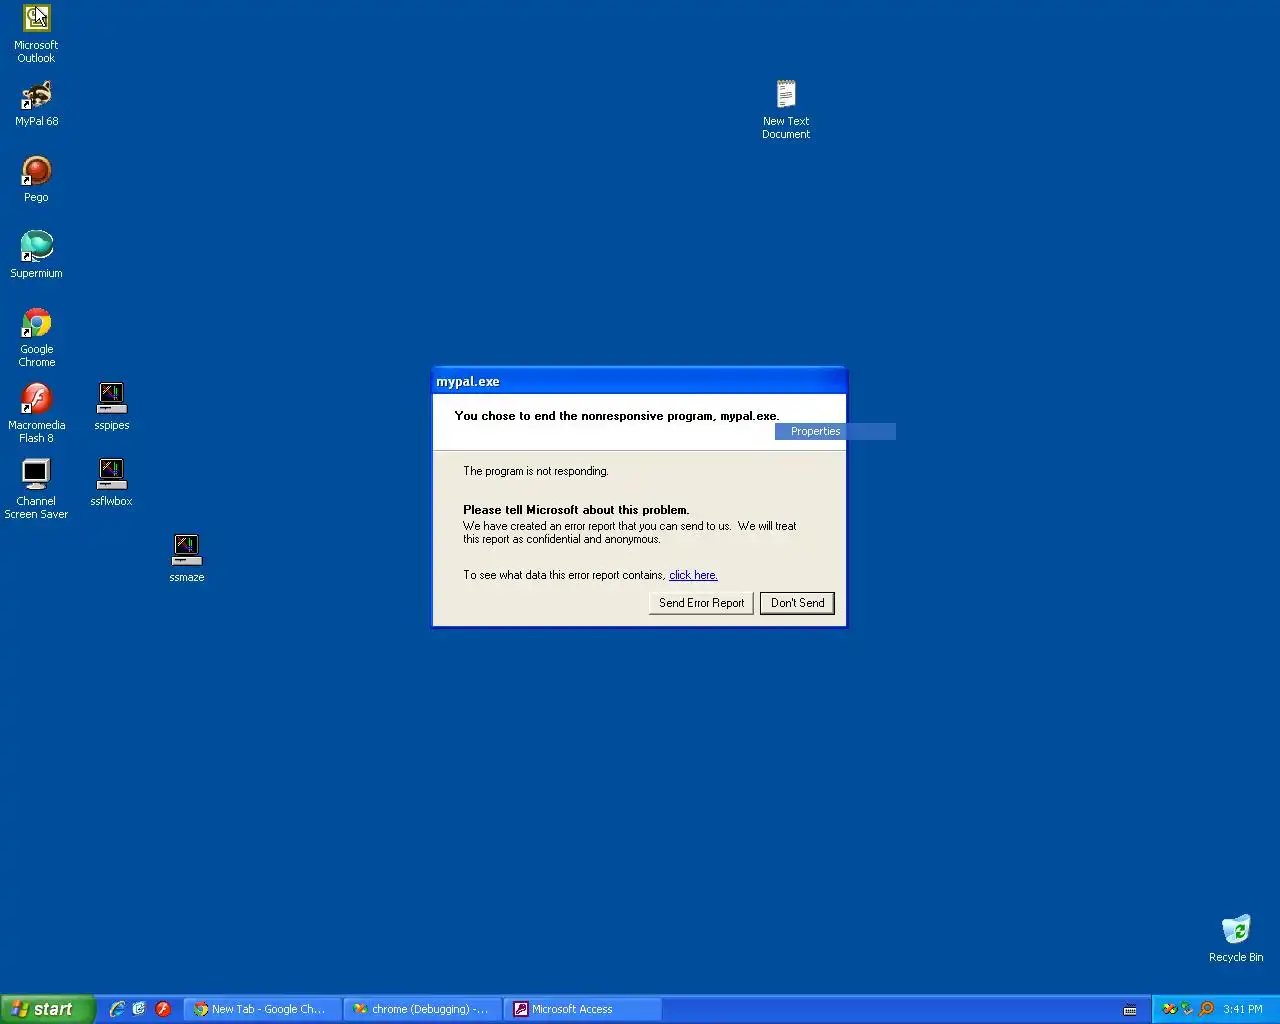Click 'You chose to end the nonresponsive program' heading

click(616, 416)
